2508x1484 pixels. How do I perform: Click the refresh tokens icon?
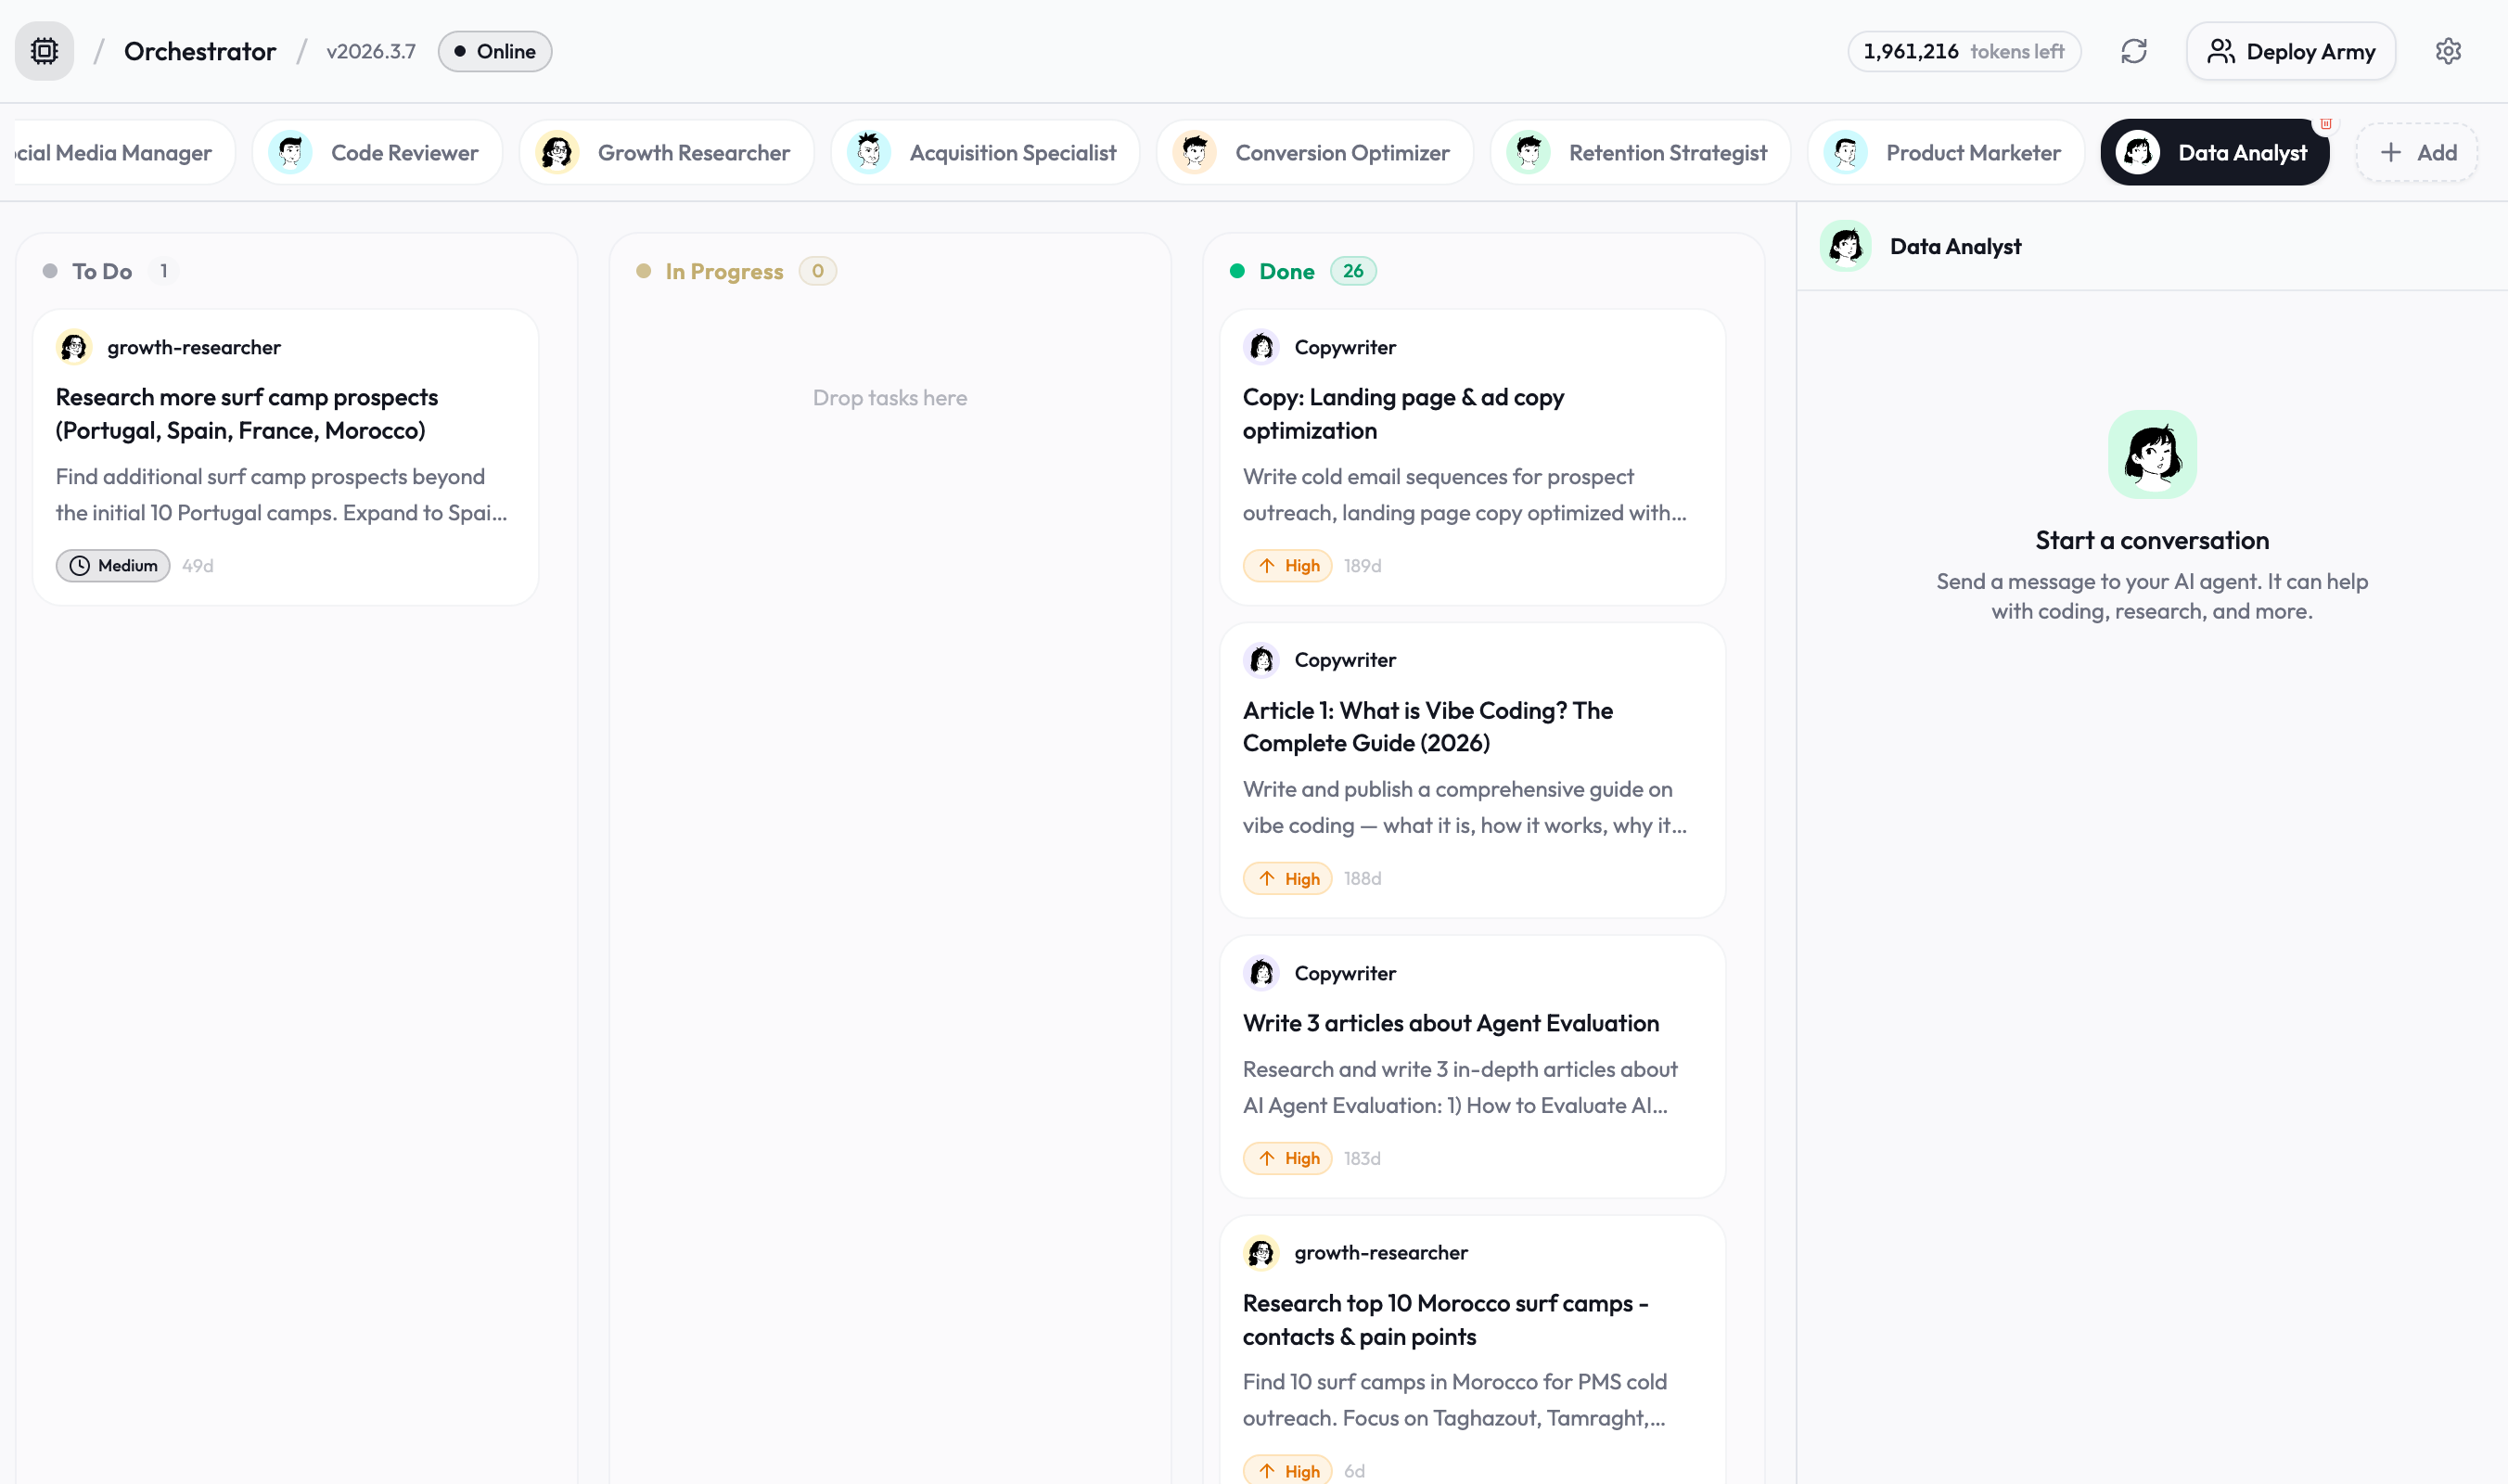(x=2134, y=51)
